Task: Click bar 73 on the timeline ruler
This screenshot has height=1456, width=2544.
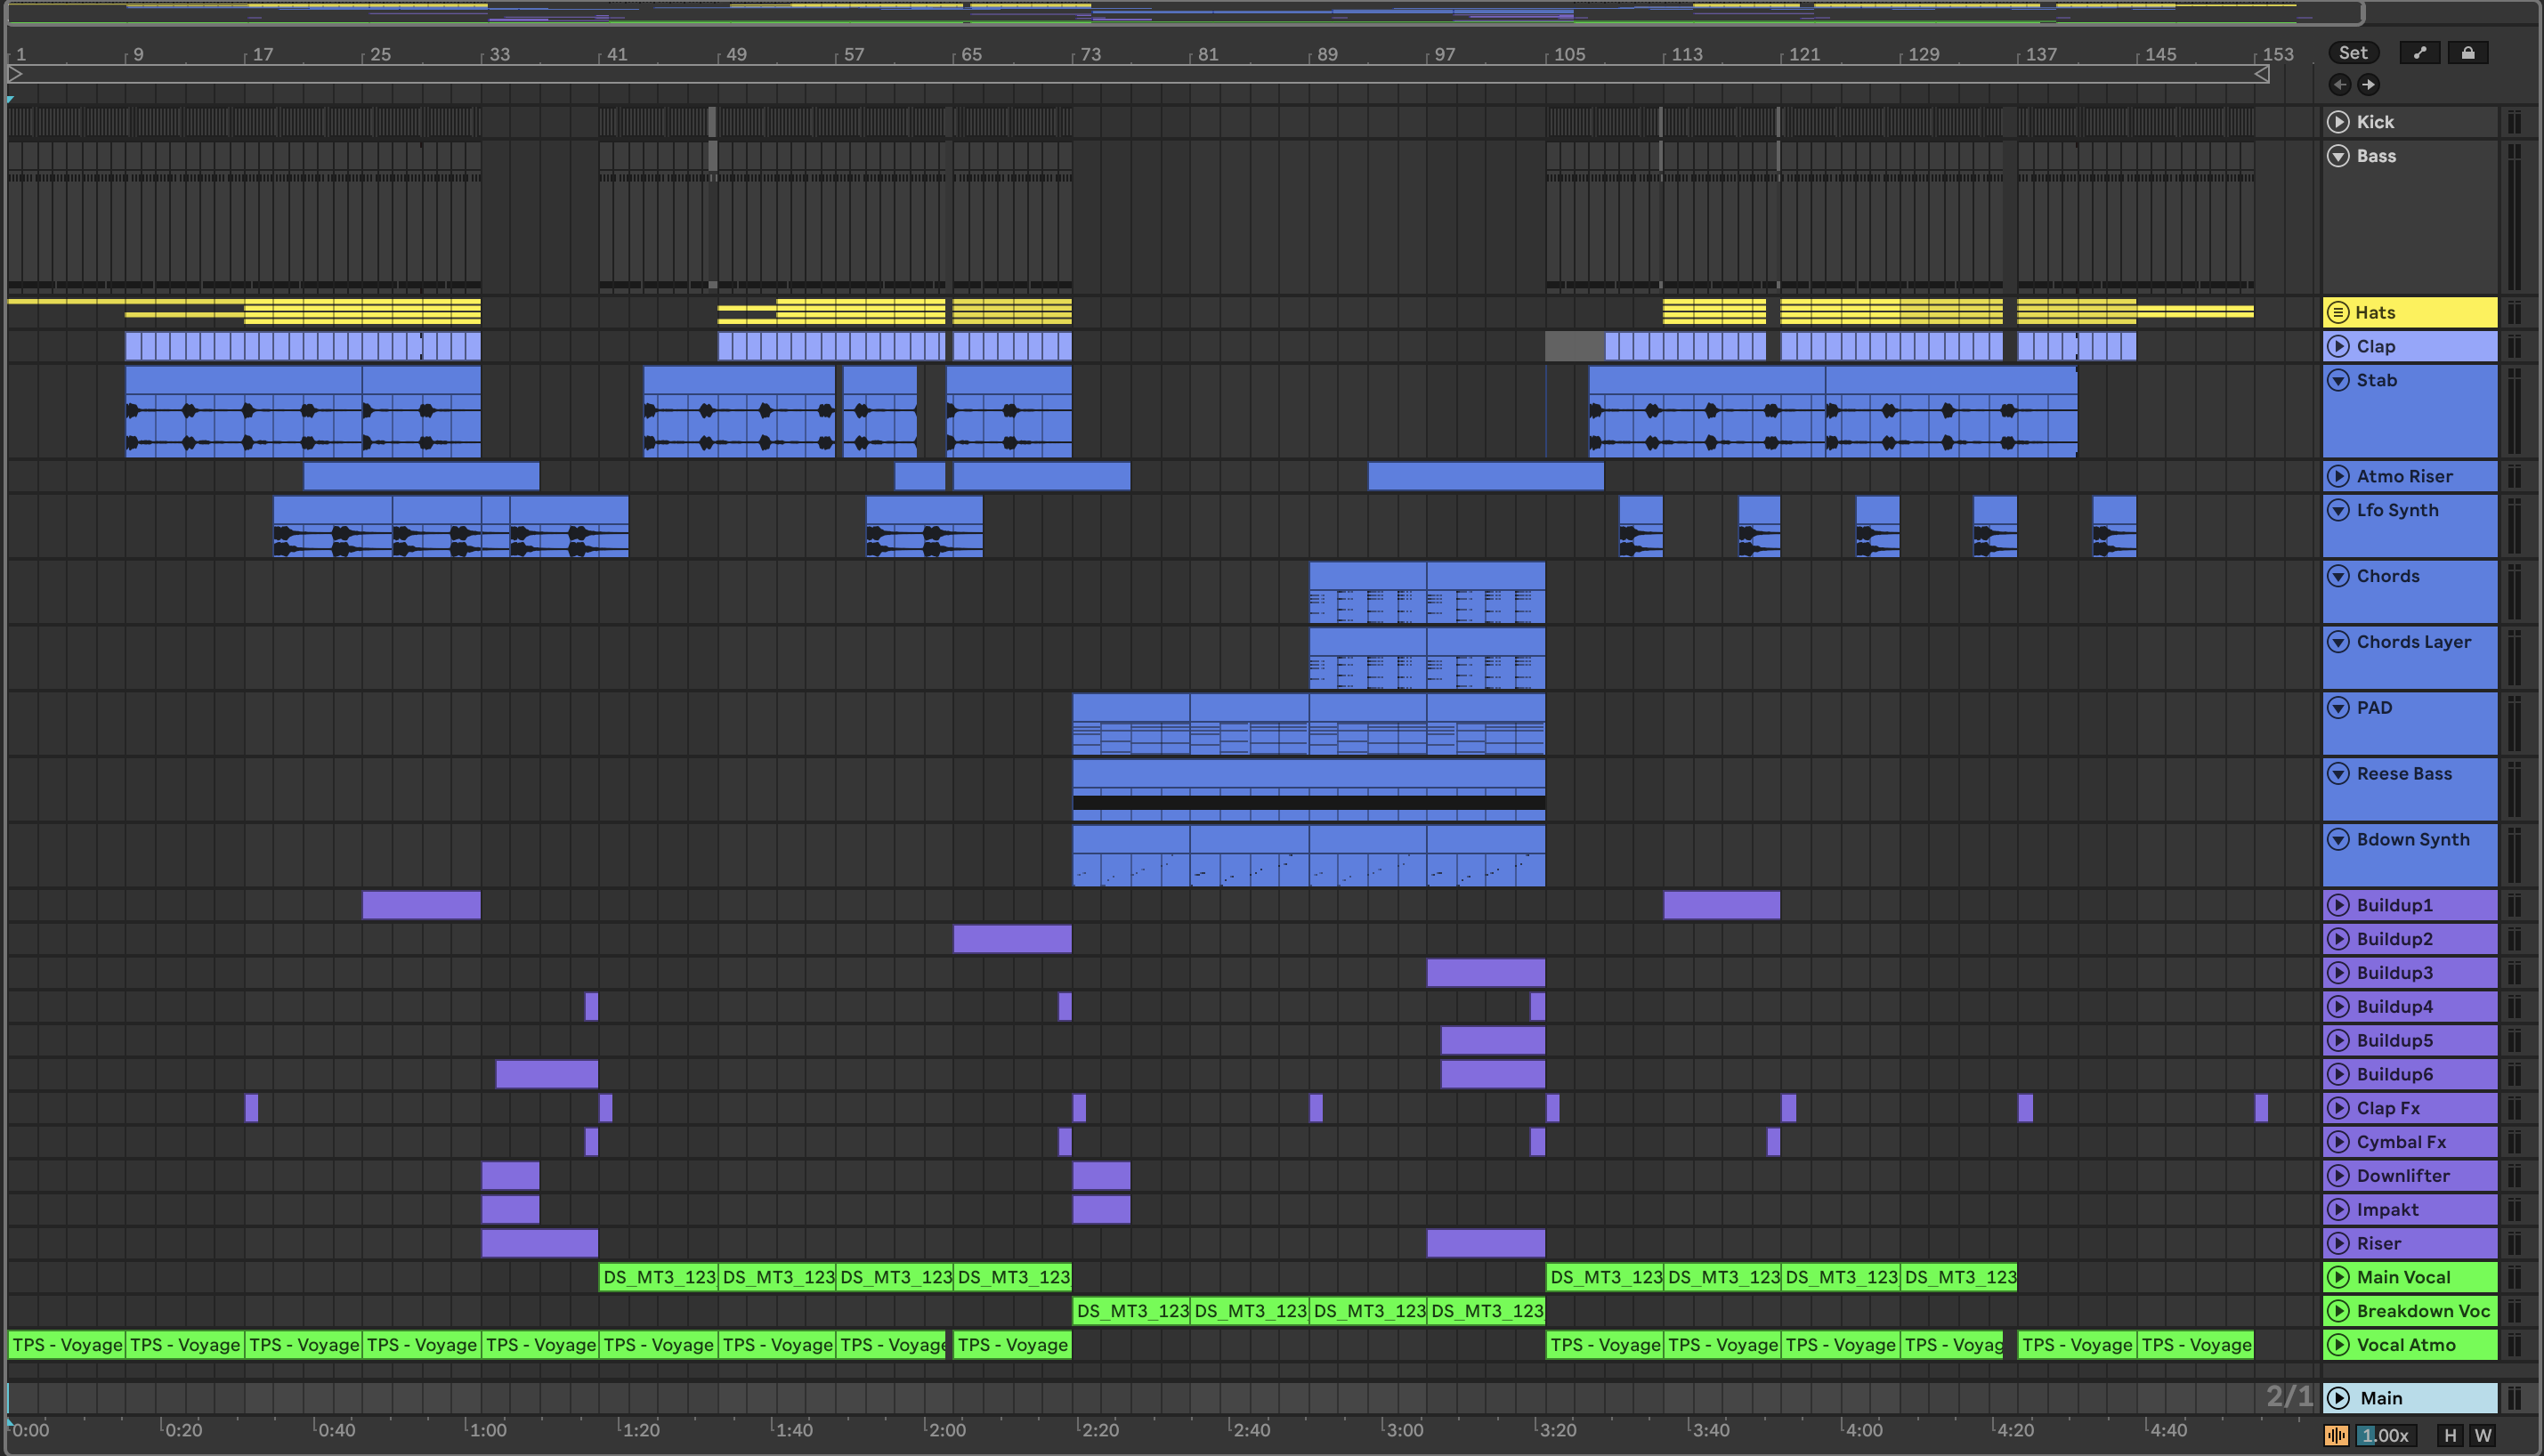Action: (1090, 54)
